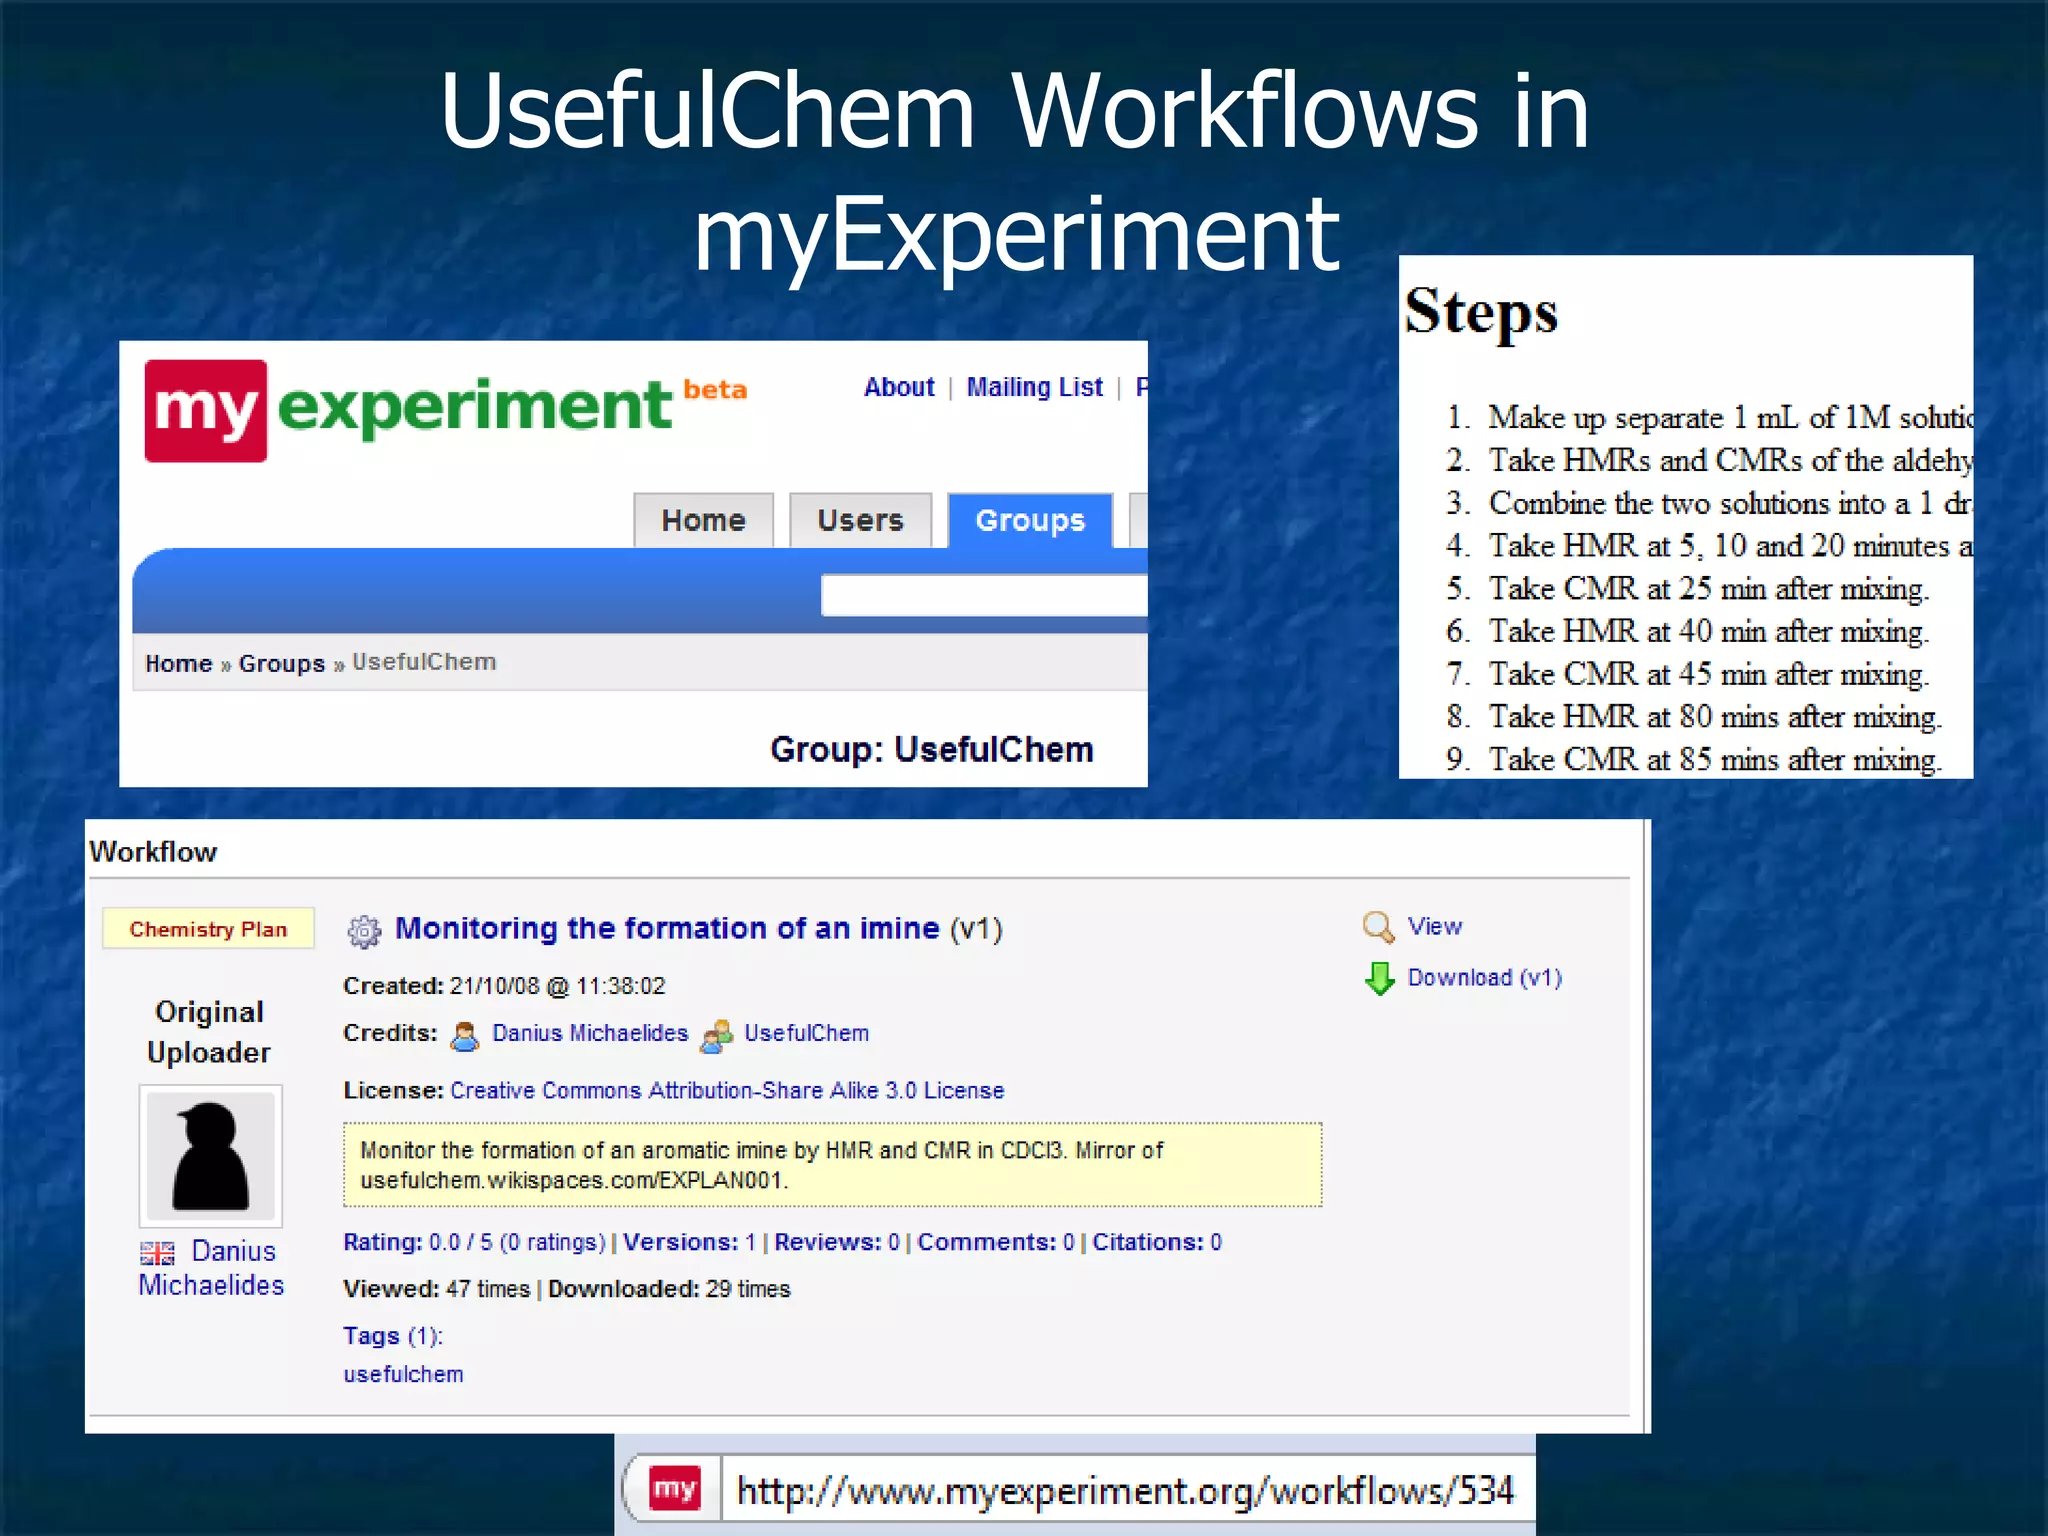Open Danius Michaelides credit link
Image resolution: width=2048 pixels, height=1536 pixels.
tap(590, 1033)
